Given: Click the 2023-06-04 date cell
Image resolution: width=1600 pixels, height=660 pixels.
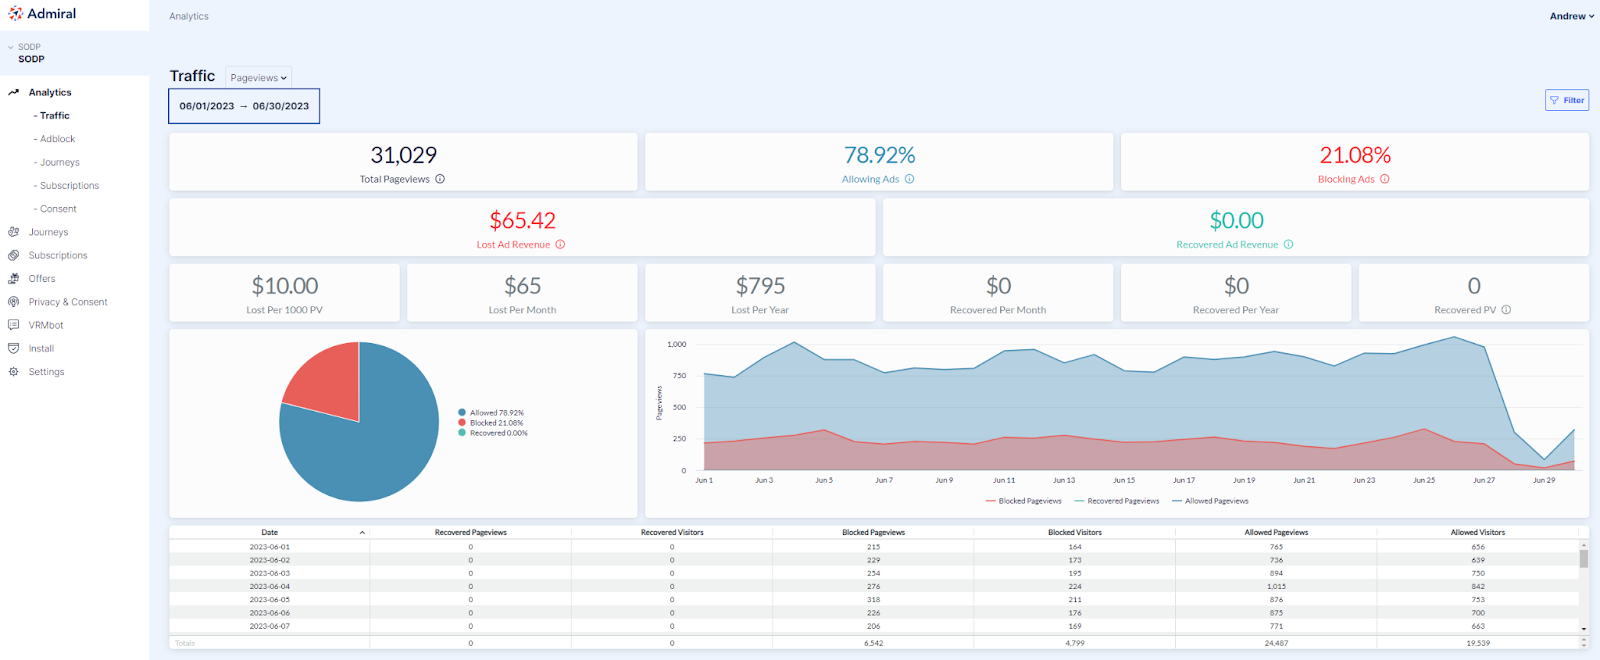Looking at the screenshot, I should pos(270,587).
